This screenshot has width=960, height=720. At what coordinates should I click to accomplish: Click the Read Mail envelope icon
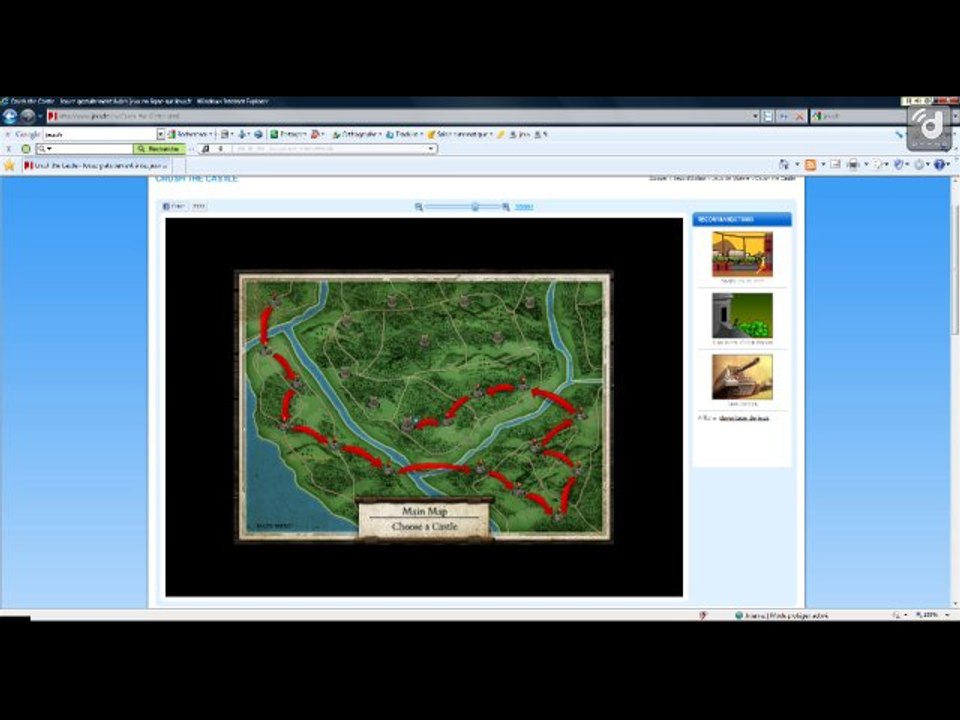click(x=835, y=165)
